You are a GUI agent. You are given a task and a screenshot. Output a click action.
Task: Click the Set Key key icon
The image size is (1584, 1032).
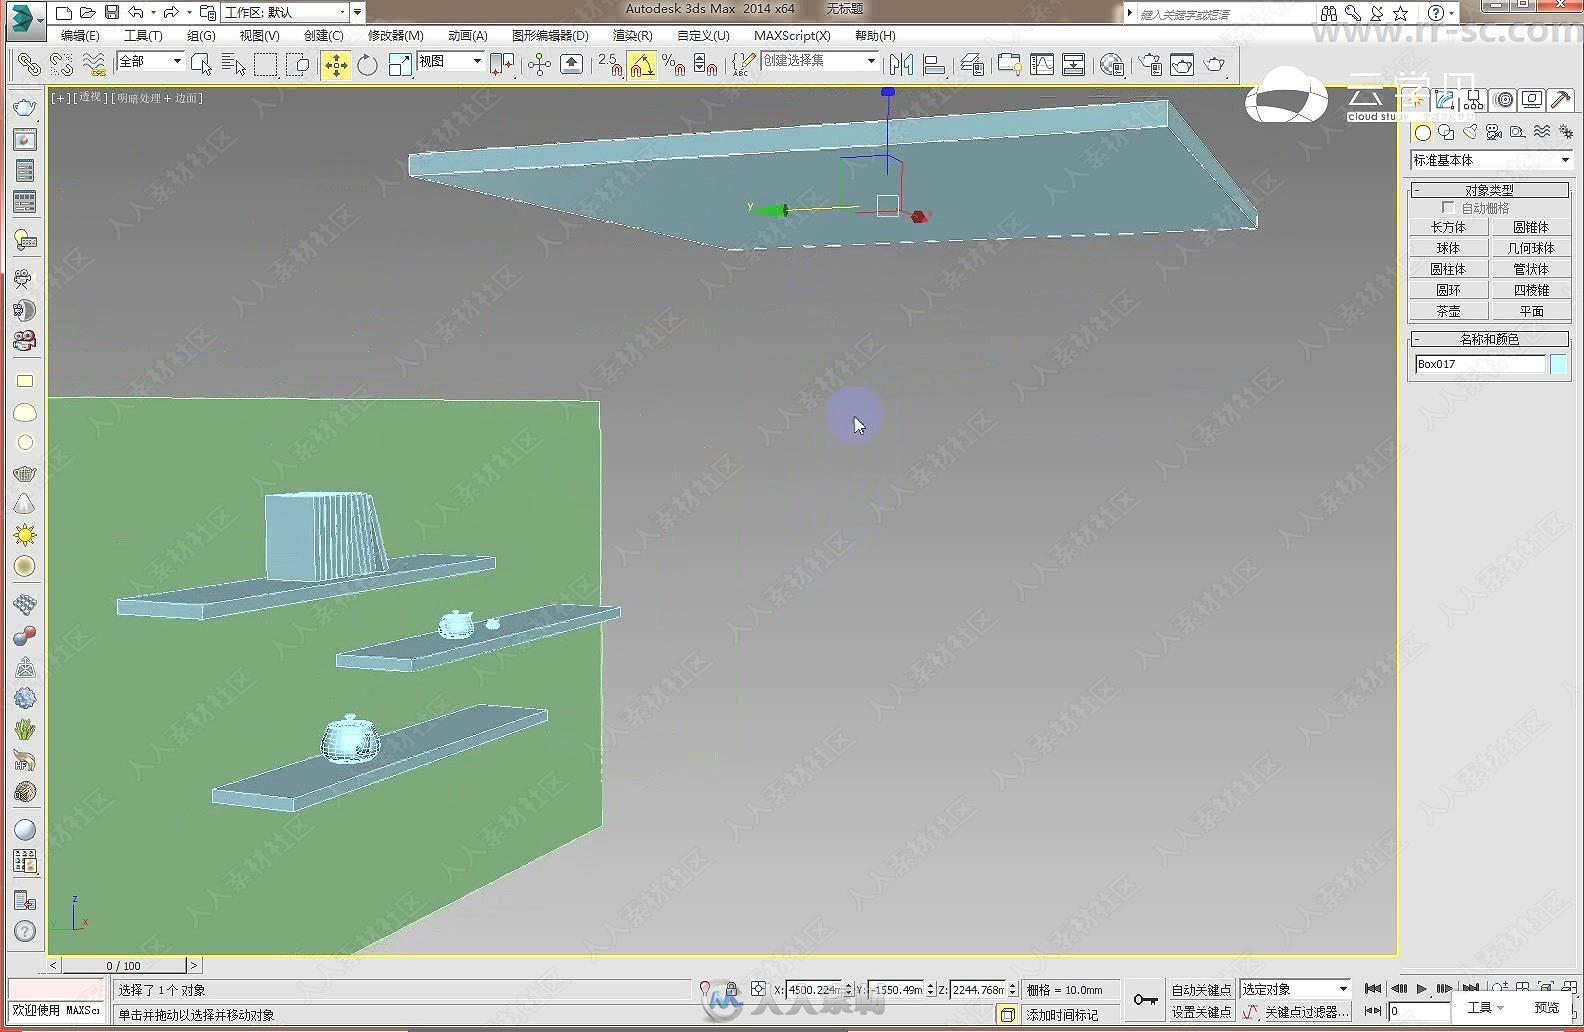tap(1146, 999)
